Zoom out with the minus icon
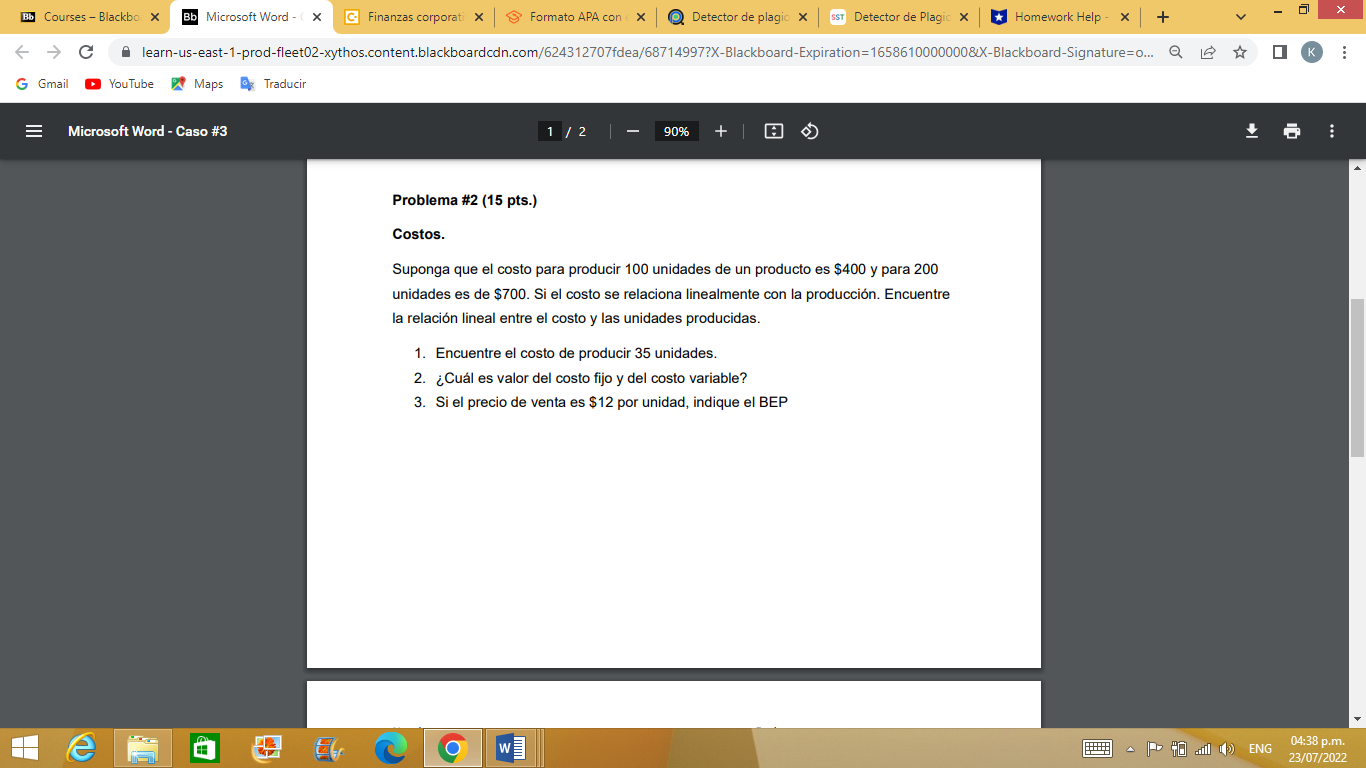Image resolution: width=1366 pixels, height=768 pixels. (632, 130)
